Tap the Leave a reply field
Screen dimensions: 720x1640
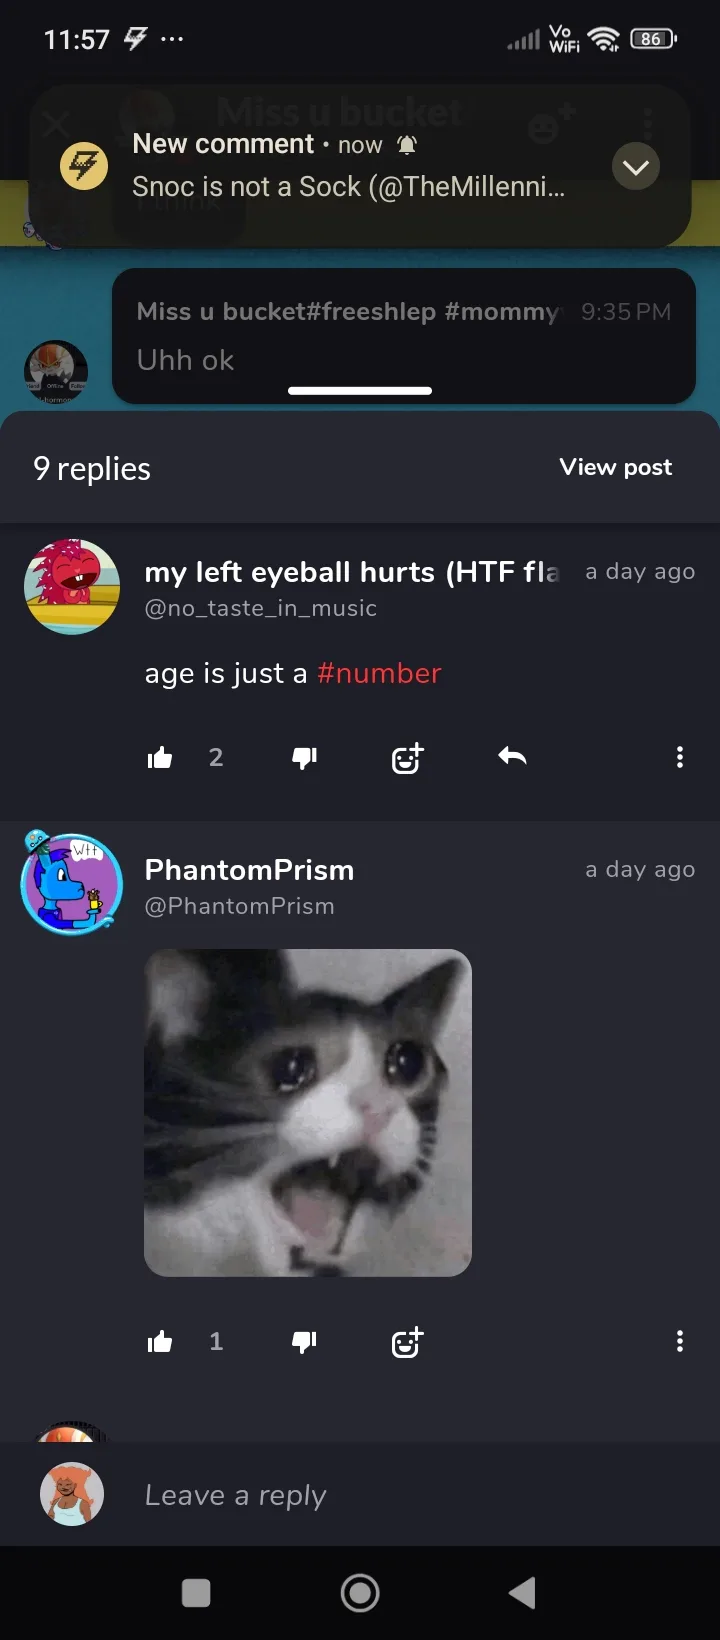coord(400,1495)
